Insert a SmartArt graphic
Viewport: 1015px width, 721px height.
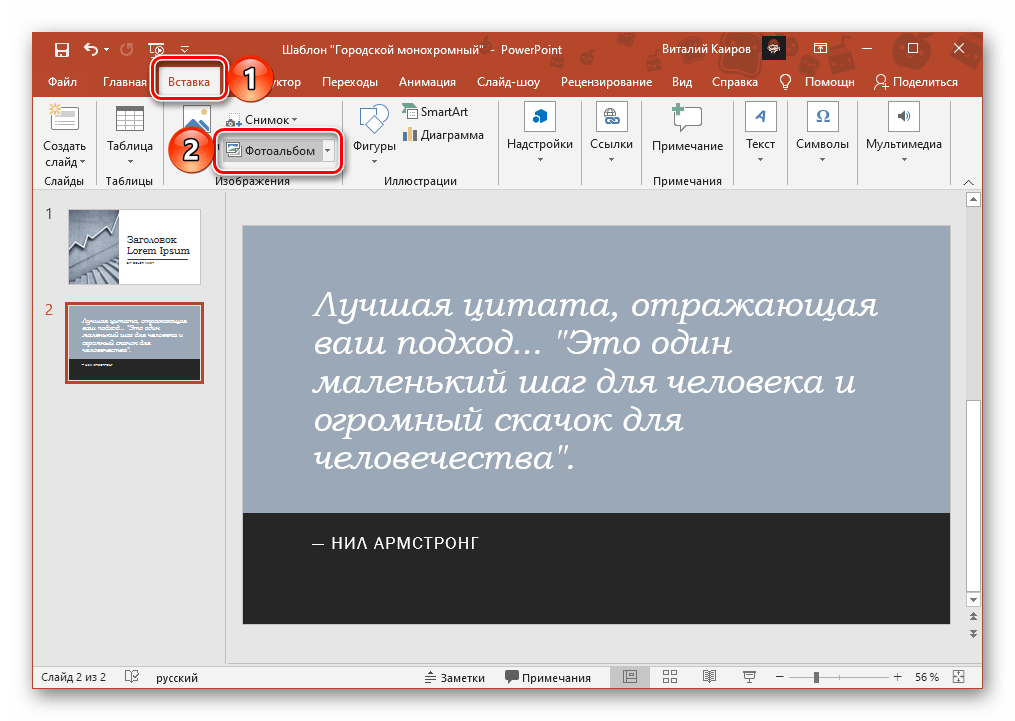435,112
